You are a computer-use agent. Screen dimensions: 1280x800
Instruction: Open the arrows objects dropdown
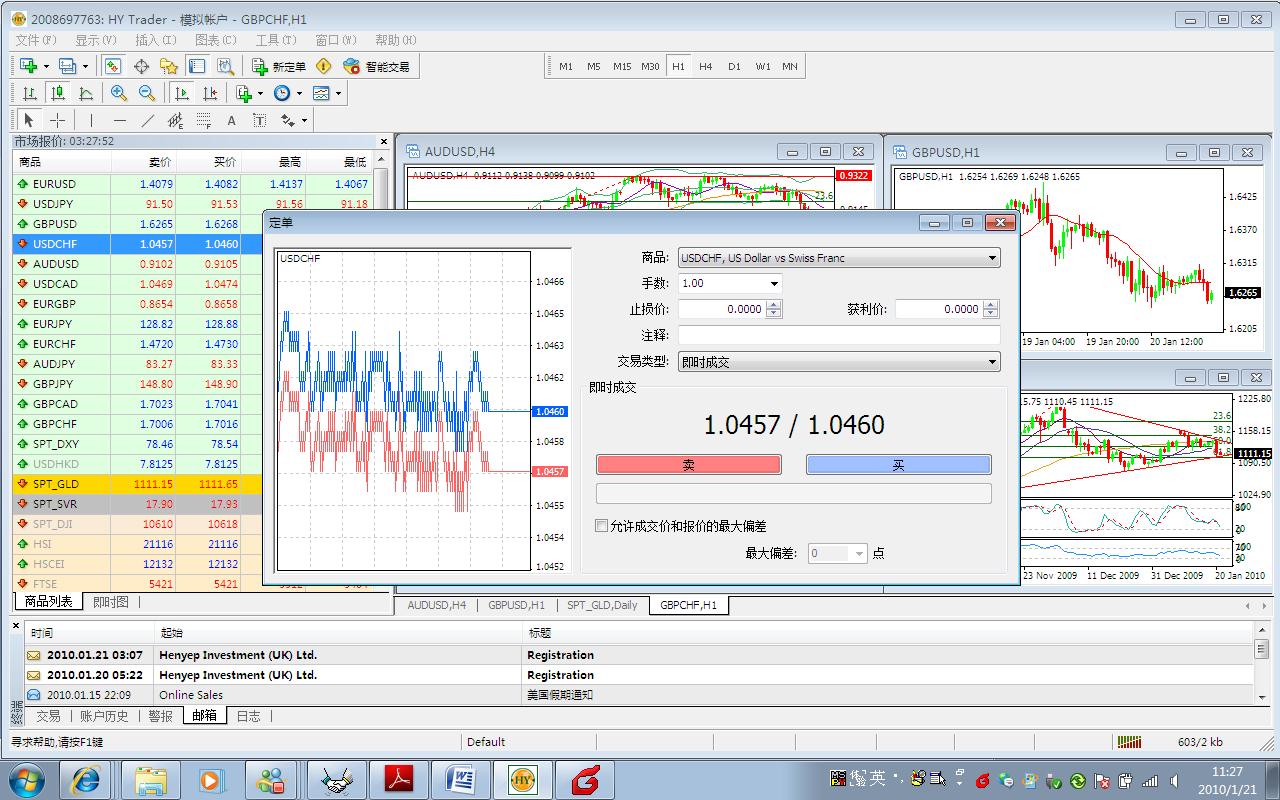tap(293, 120)
